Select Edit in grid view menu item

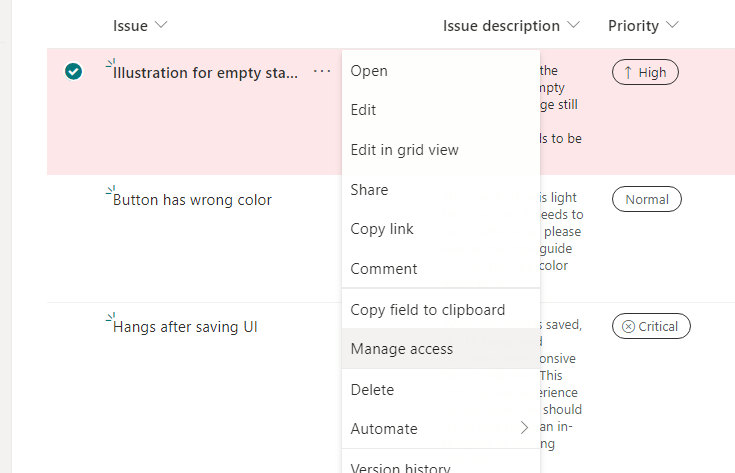[441, 150]
